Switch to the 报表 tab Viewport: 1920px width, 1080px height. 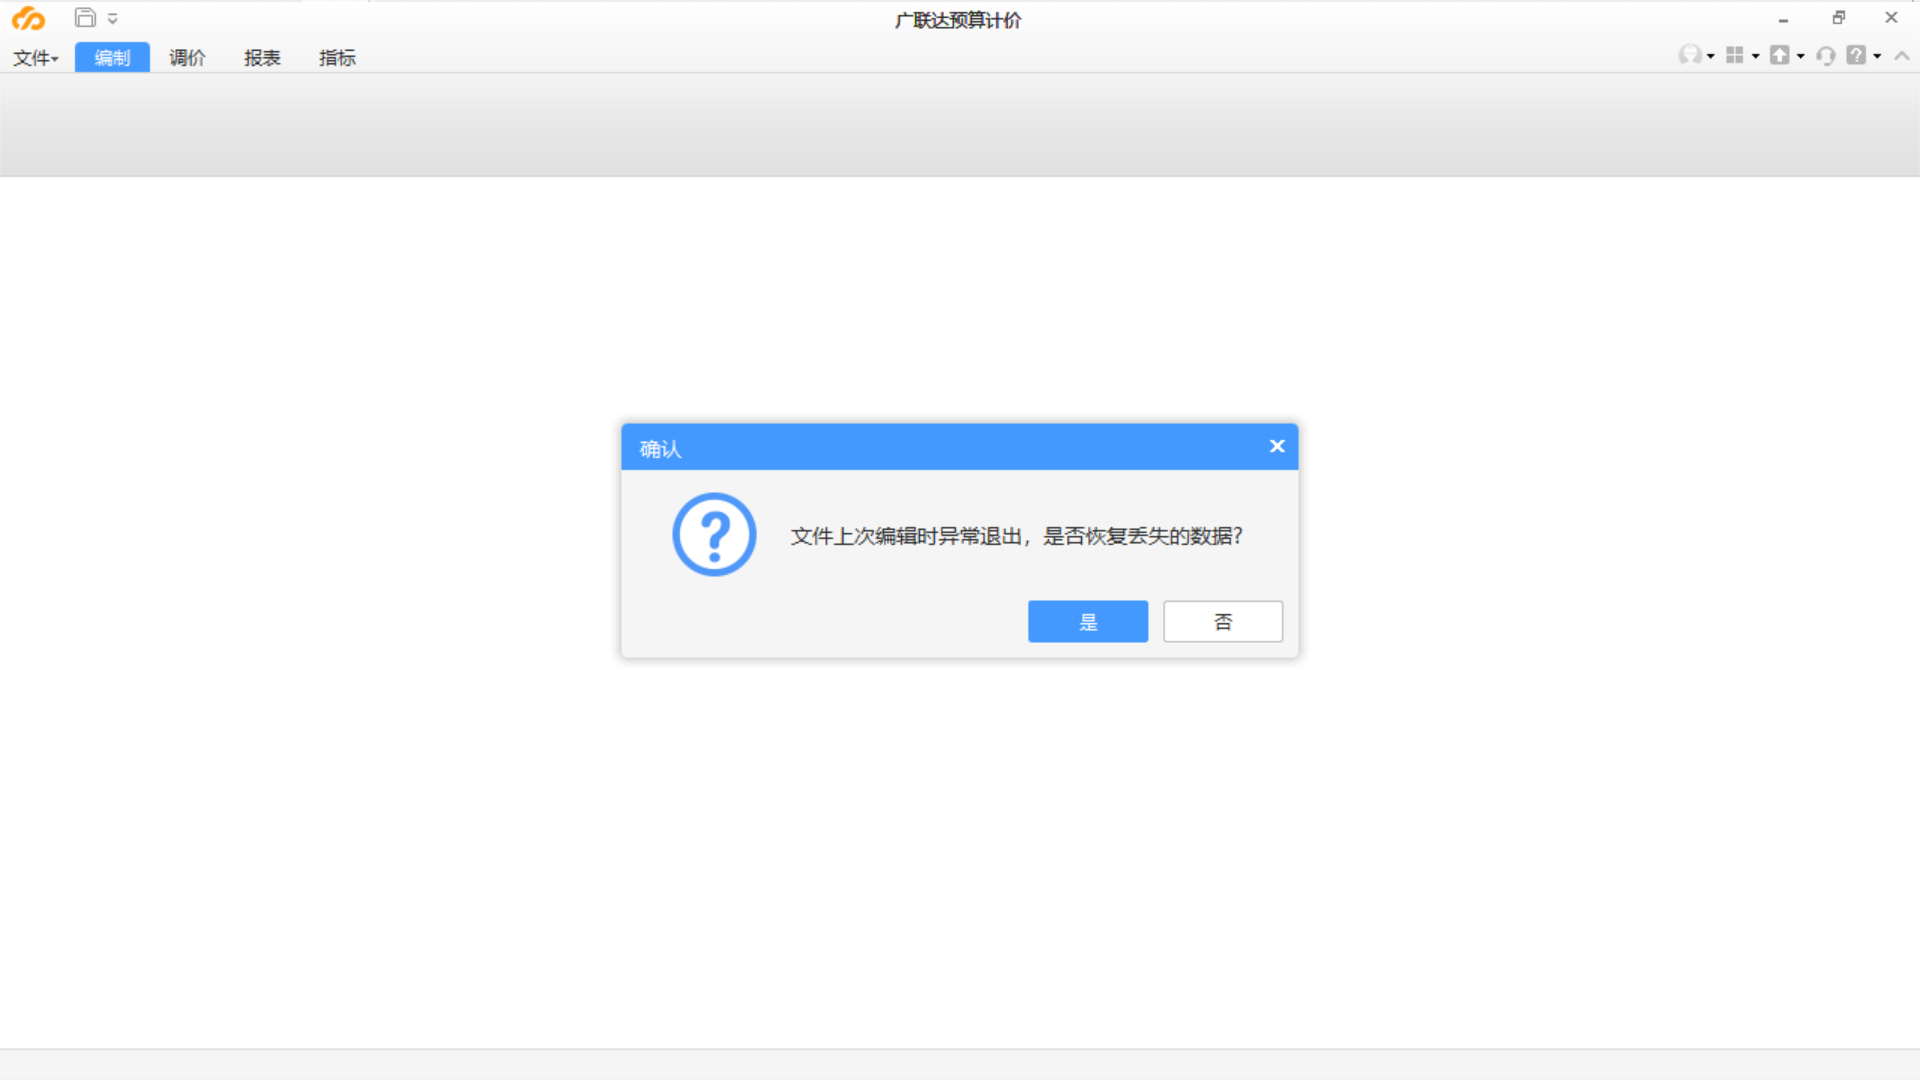[x=262, y=58]
